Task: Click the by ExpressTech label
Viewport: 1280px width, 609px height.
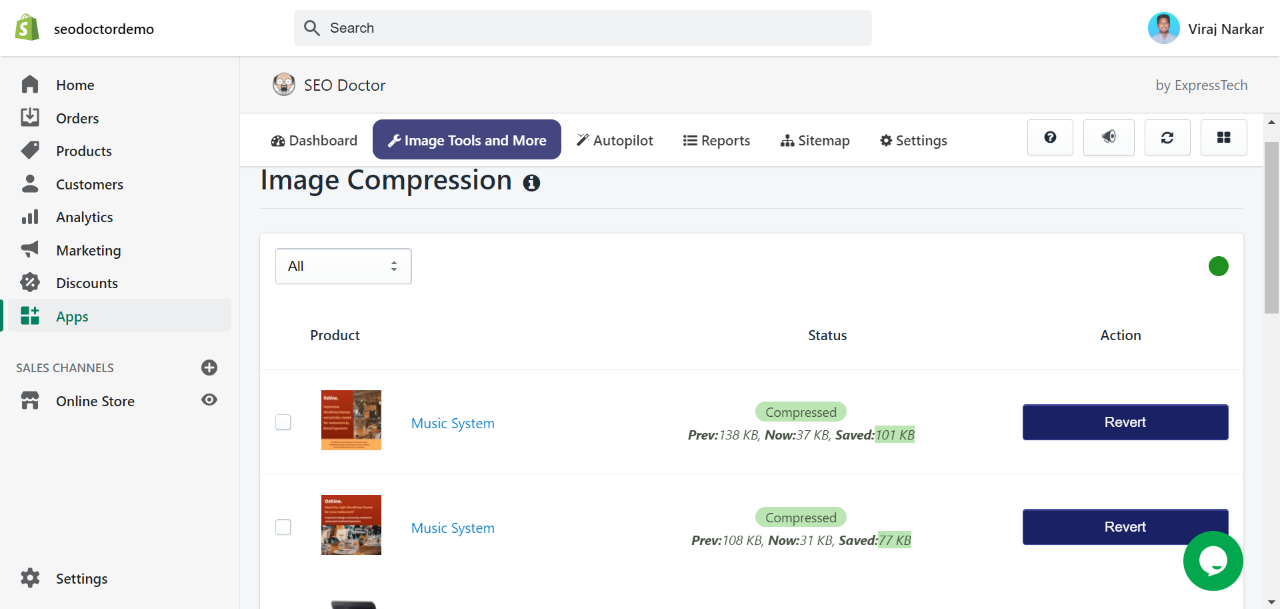Action: pyautogui.click(x=1201, y=85)
